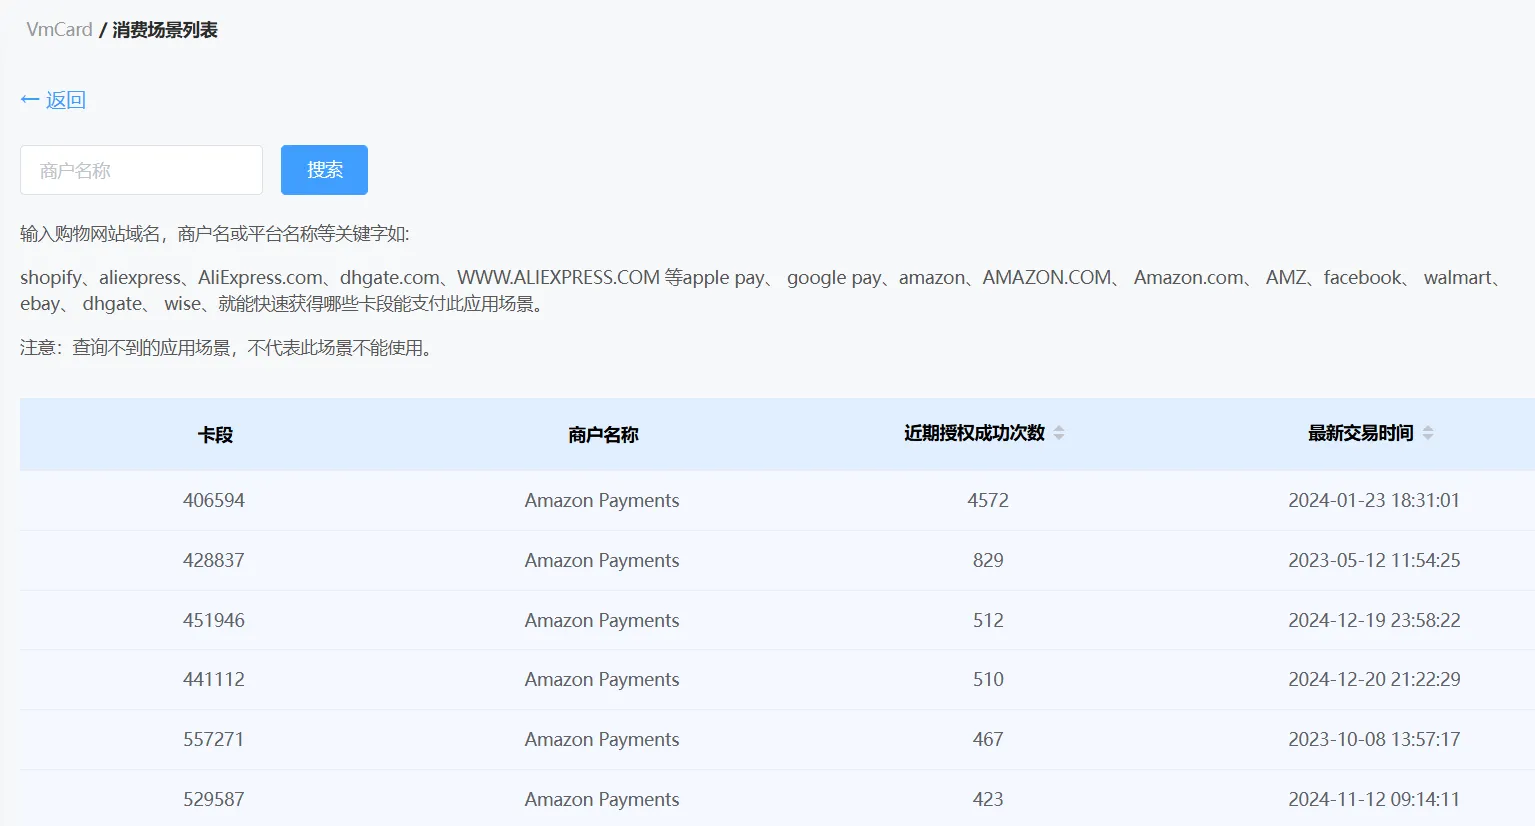Image resolution: width=1535 pixels, height=826 pixels.
Task: Click the back arrow icon
Action: point(29,100)
